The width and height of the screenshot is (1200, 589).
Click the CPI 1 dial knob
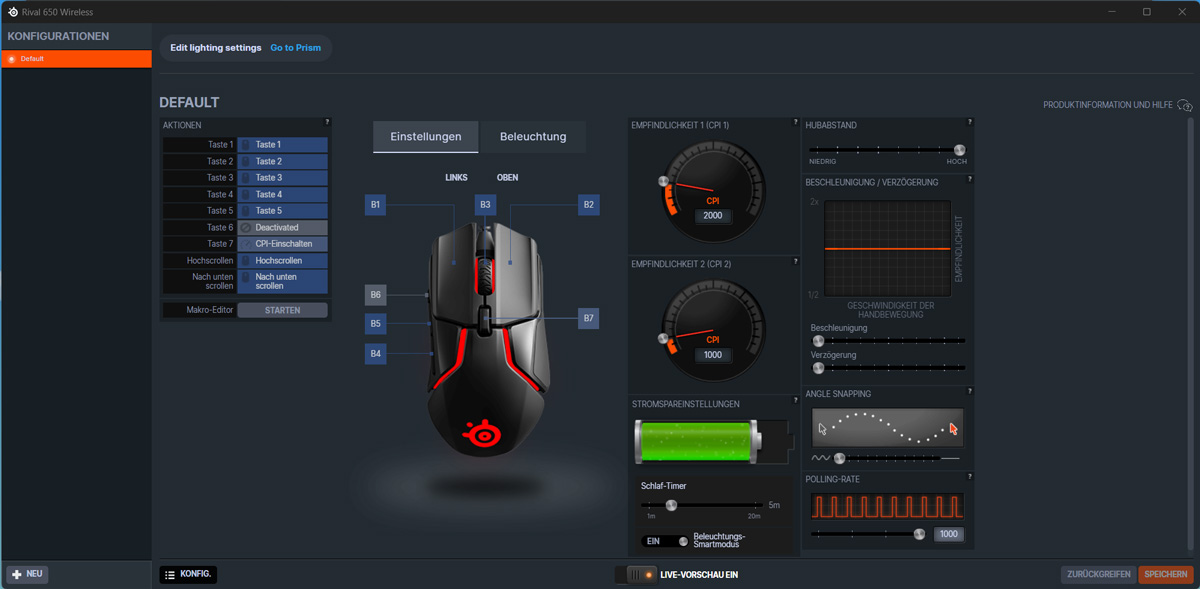pos(662,182)
